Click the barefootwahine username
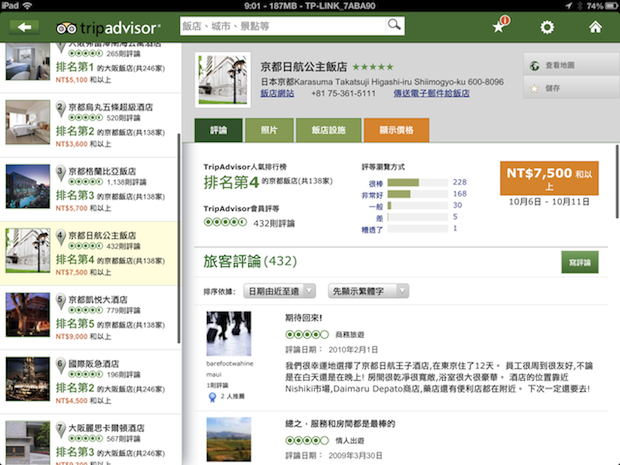The width and height of the screenshot is (620, 465). tap(230, 363)
